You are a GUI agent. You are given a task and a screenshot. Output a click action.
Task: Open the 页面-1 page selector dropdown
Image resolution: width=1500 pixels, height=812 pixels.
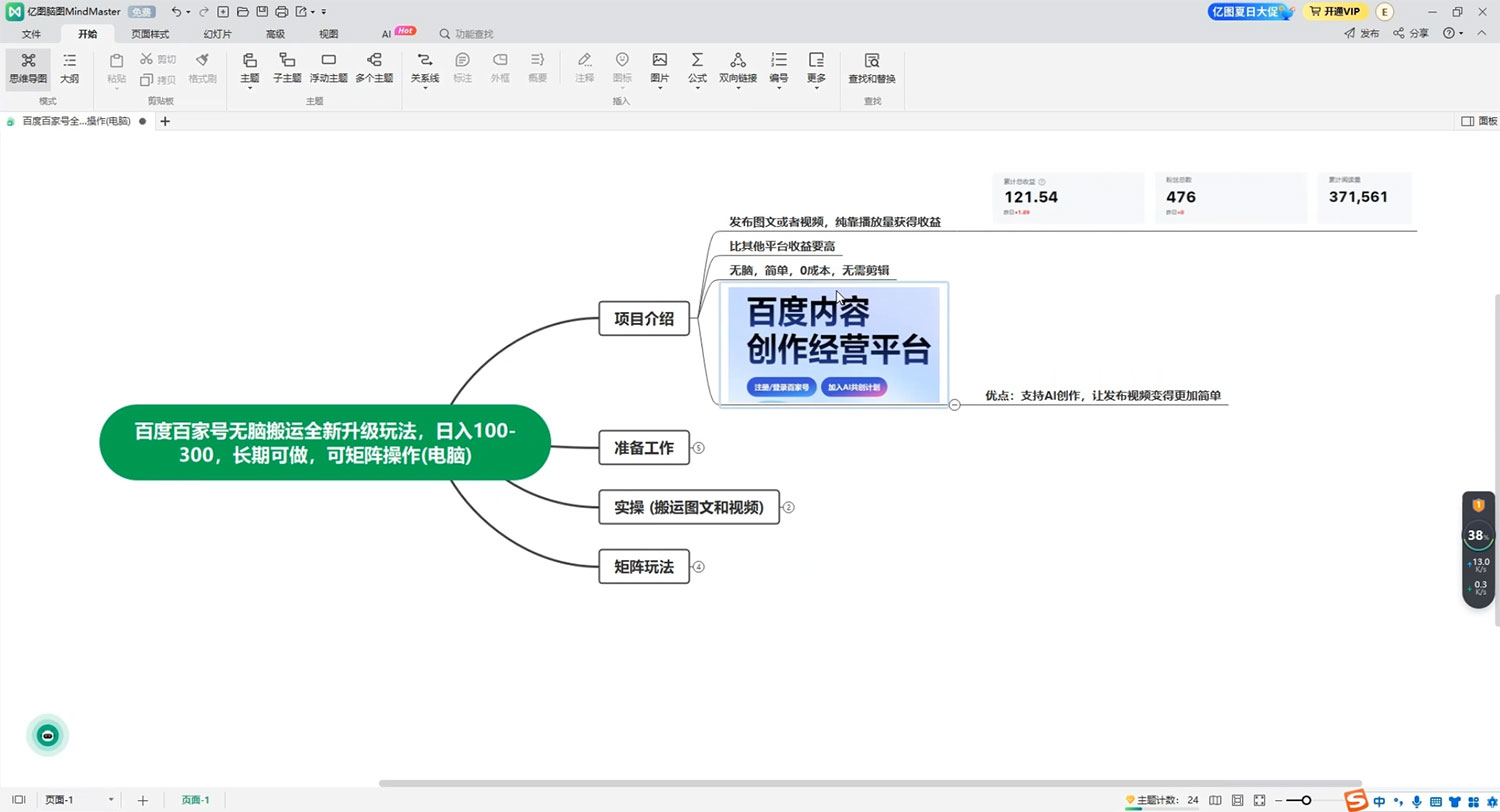110,799
